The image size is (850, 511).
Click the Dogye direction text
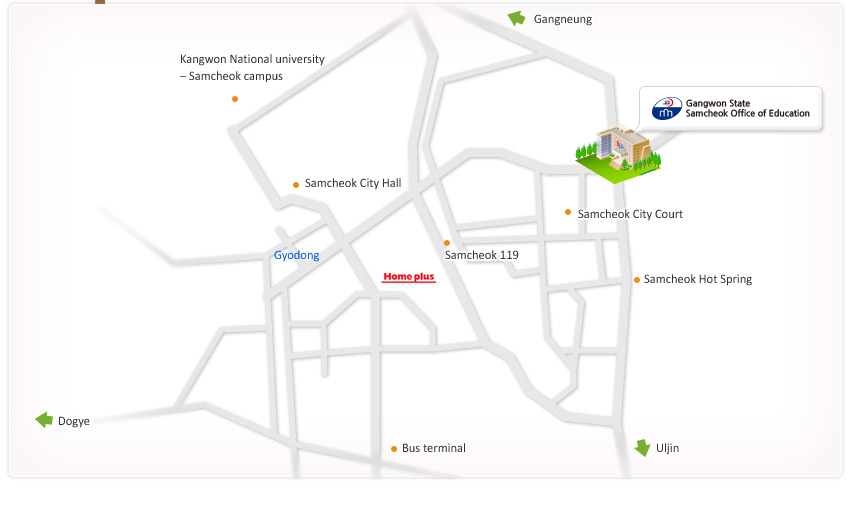click(74, 421)
